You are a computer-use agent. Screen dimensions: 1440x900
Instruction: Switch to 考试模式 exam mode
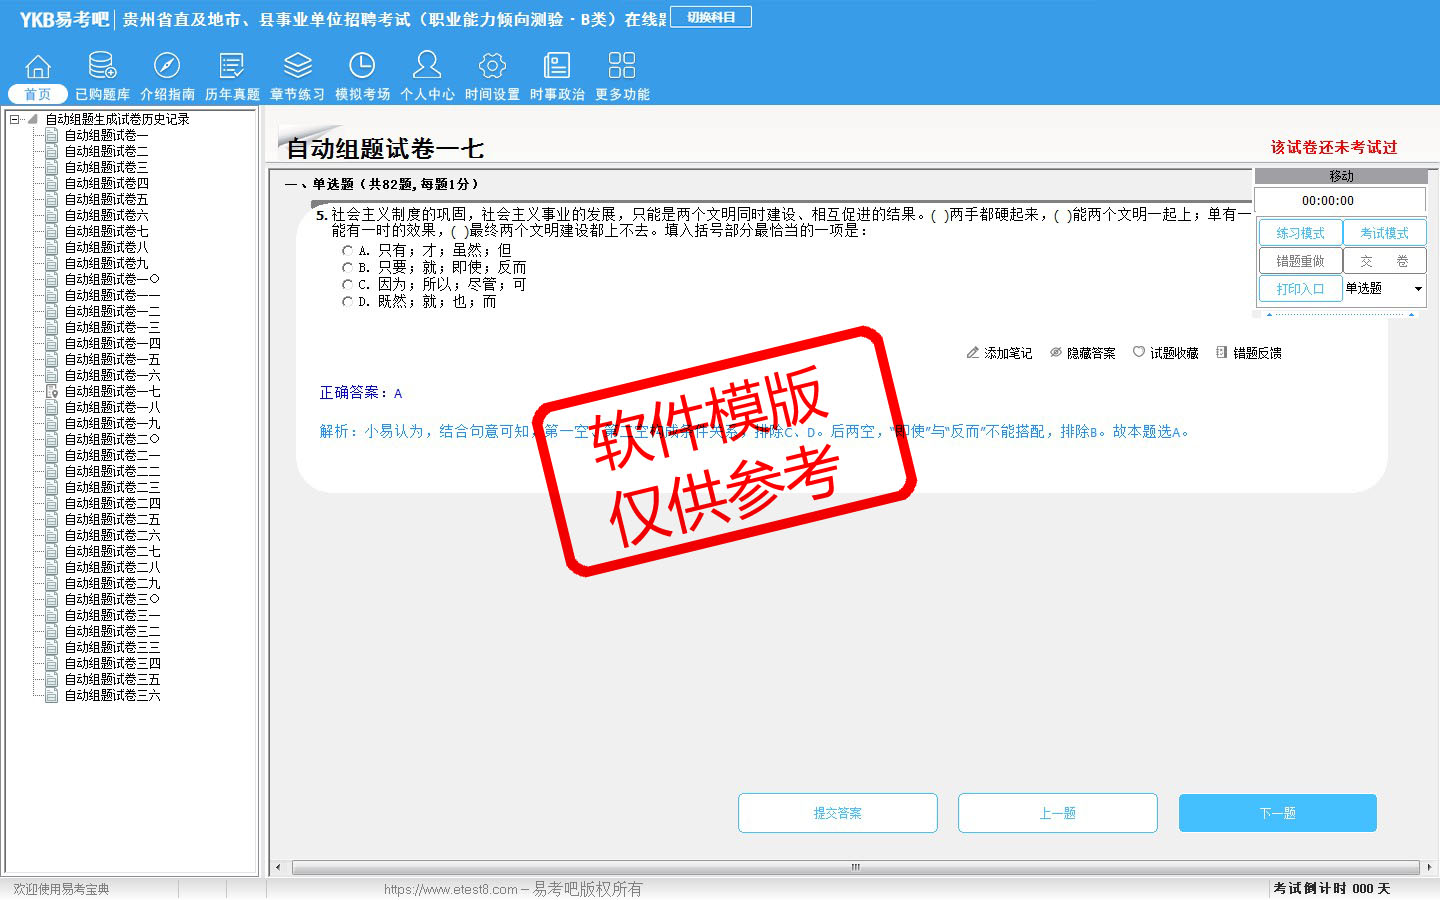pyautogui.click(x=1384, y=233)
